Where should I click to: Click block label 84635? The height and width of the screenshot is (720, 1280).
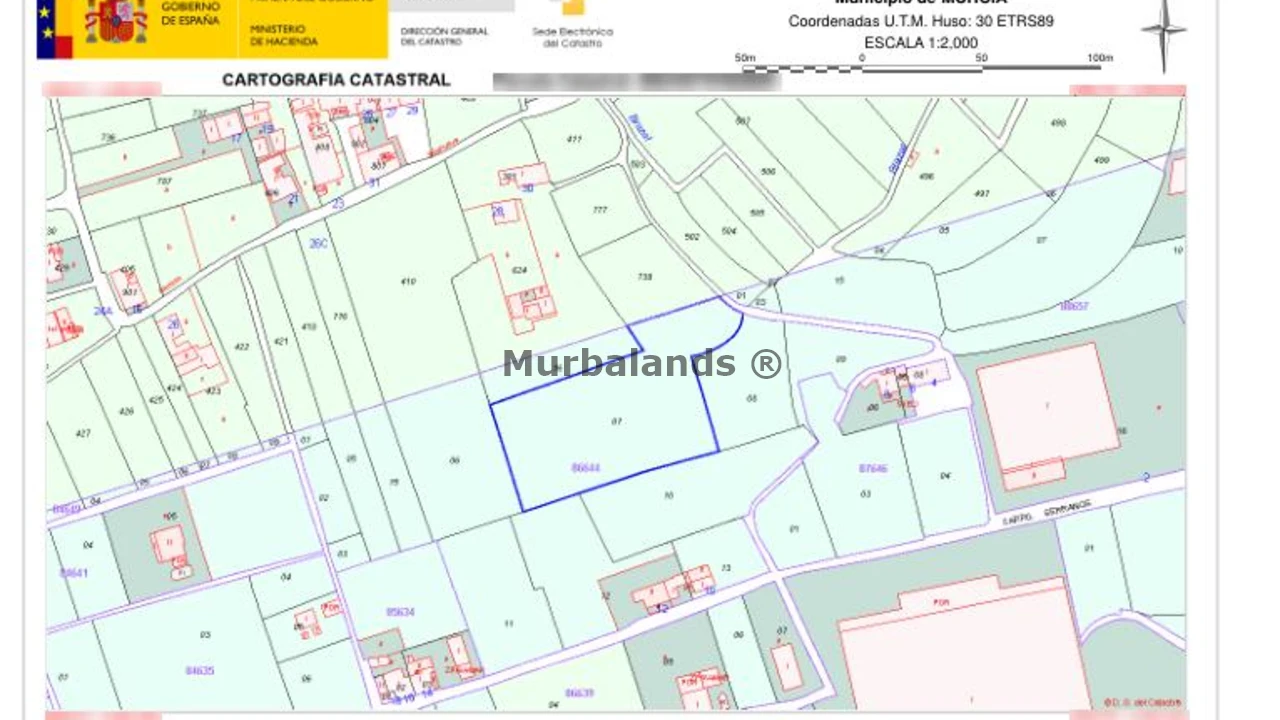click(200, 670)
